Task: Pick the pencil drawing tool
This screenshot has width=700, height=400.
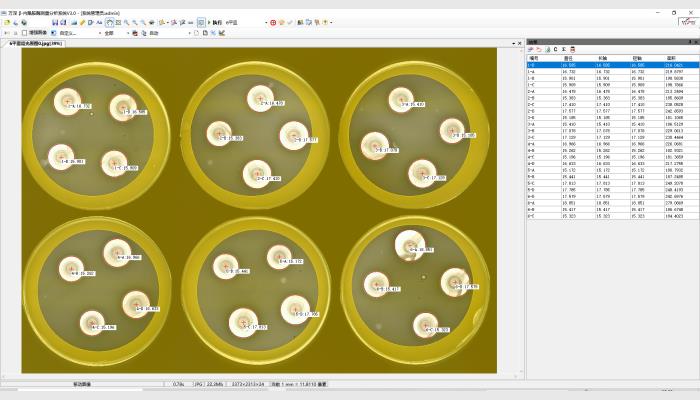Action: coord(83,22)
